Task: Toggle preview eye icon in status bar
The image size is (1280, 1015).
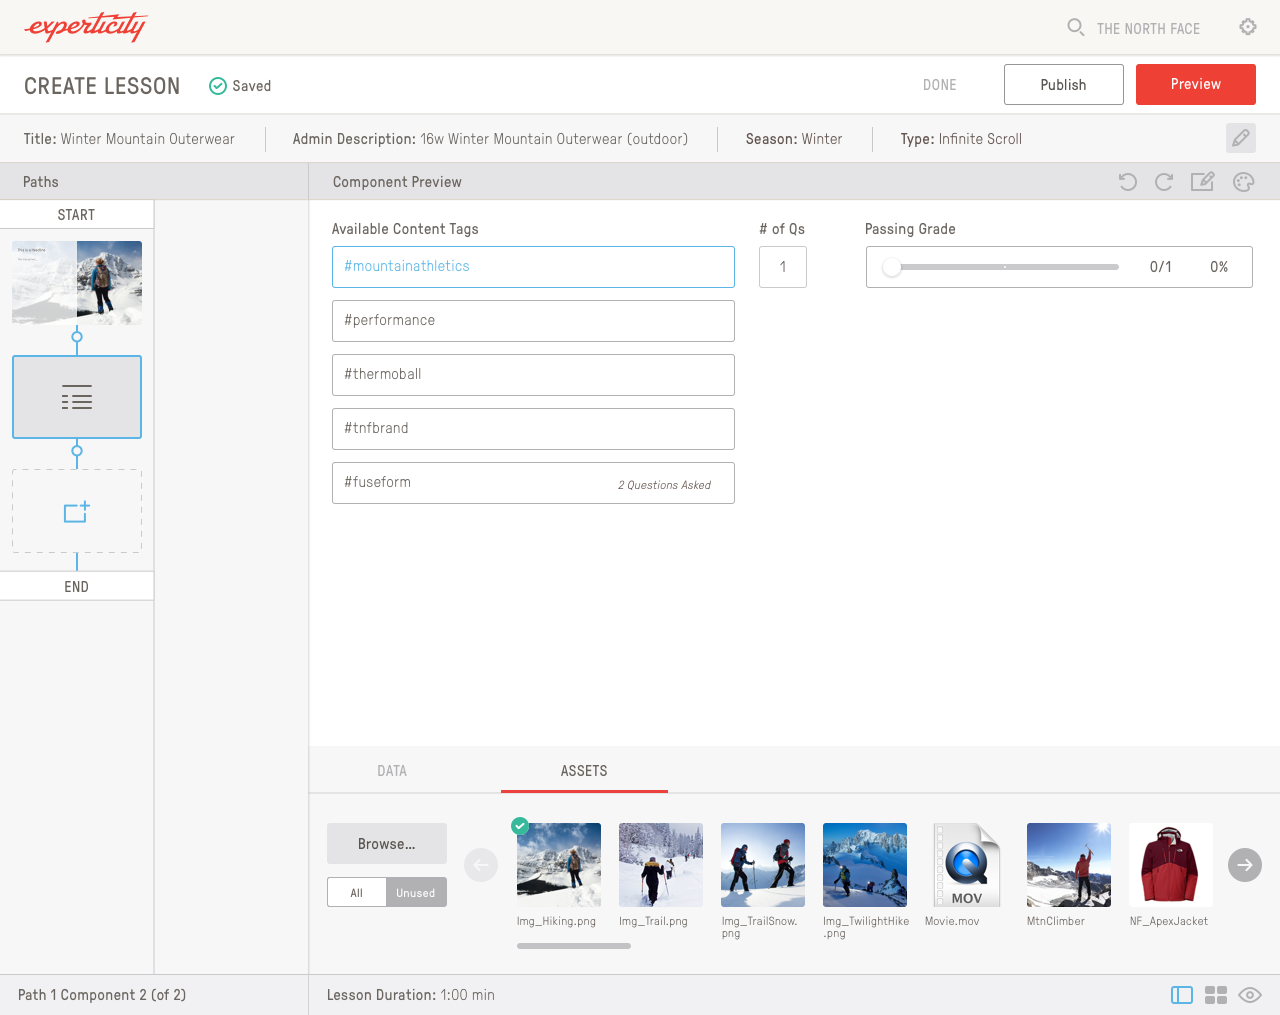Action: pyautogui.click(x=1250, y=995)
